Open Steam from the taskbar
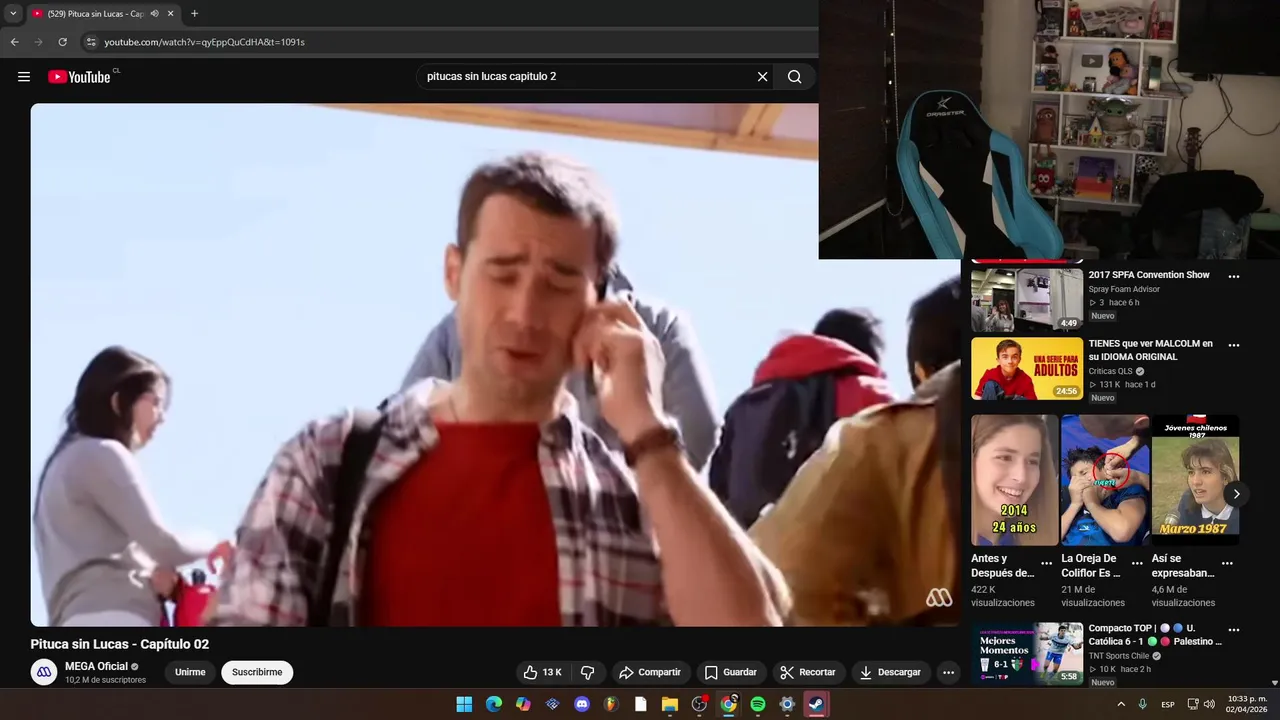Viewport: 1280px width, 720px height. click(816, 704)
